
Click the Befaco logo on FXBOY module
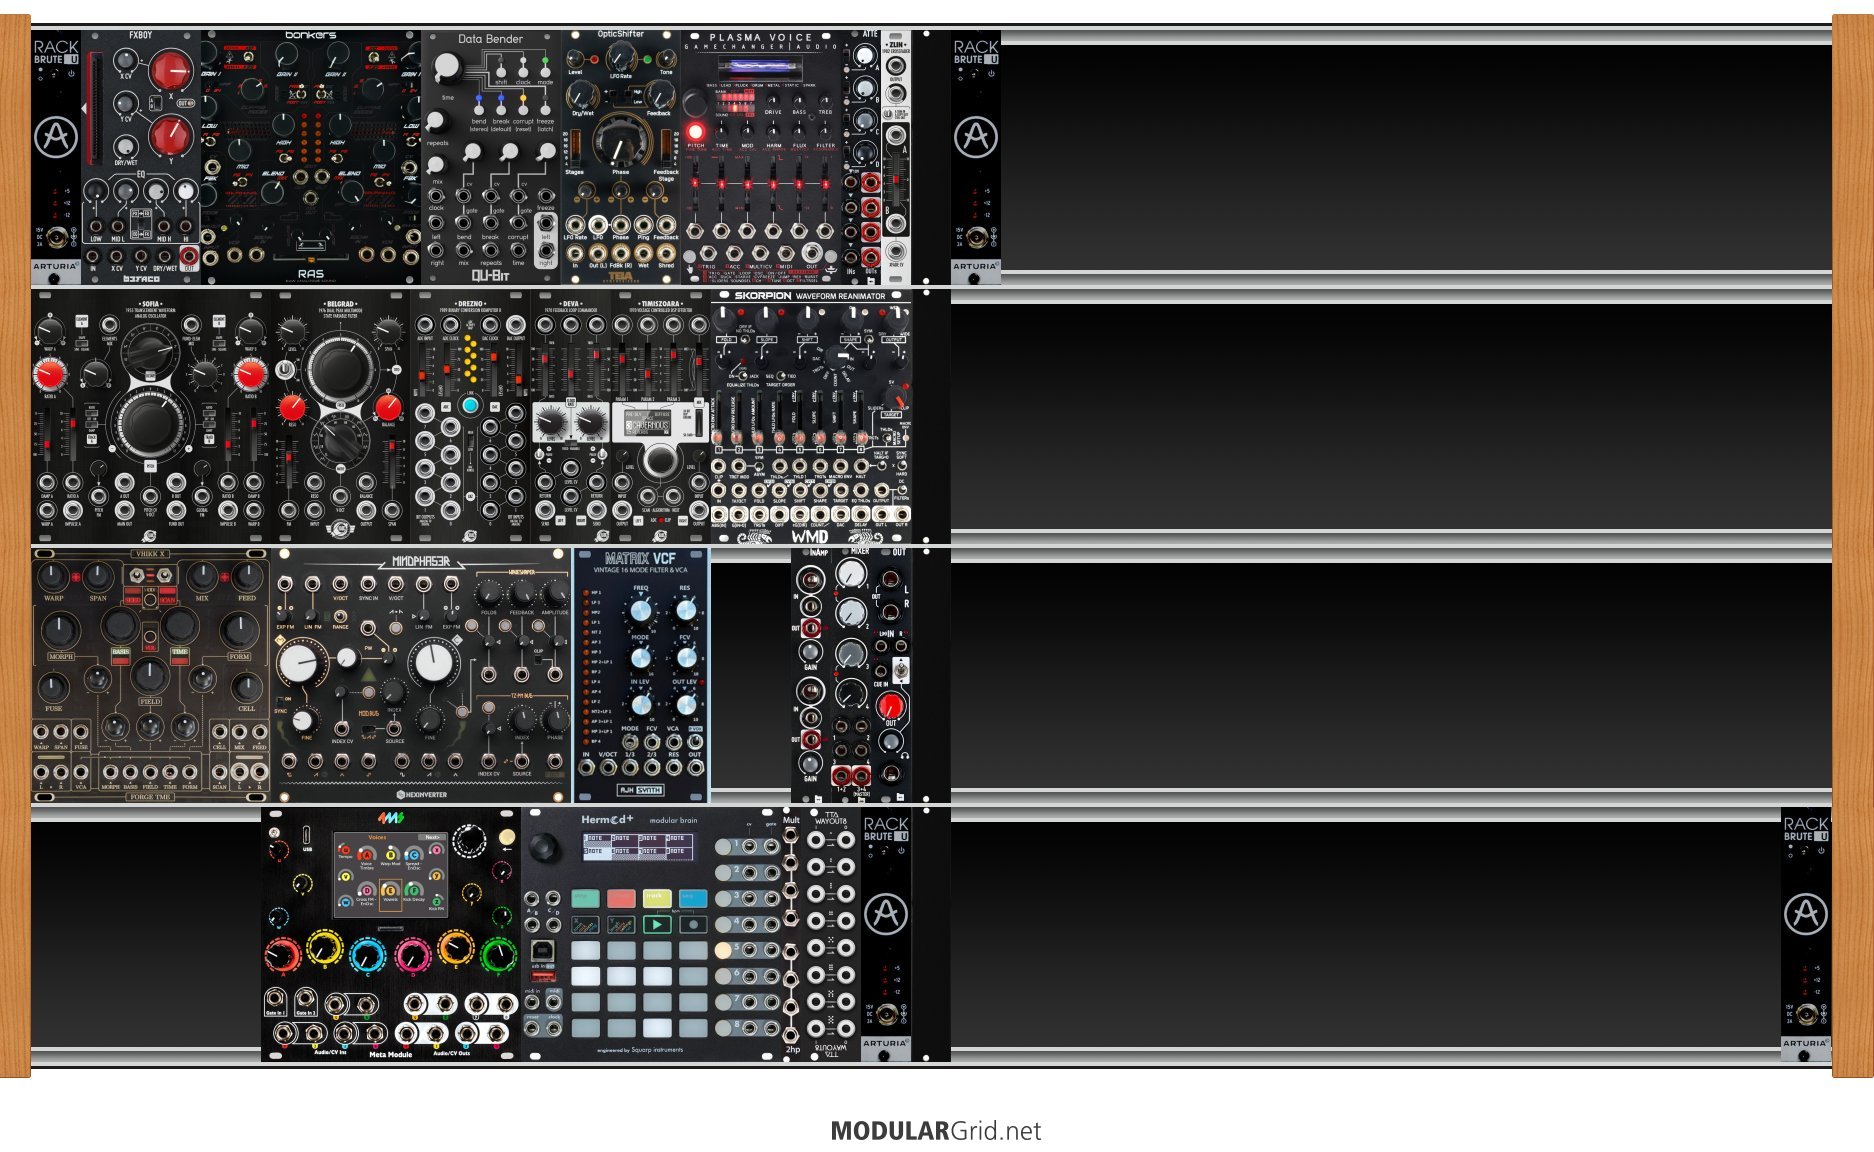coord(141,279)
